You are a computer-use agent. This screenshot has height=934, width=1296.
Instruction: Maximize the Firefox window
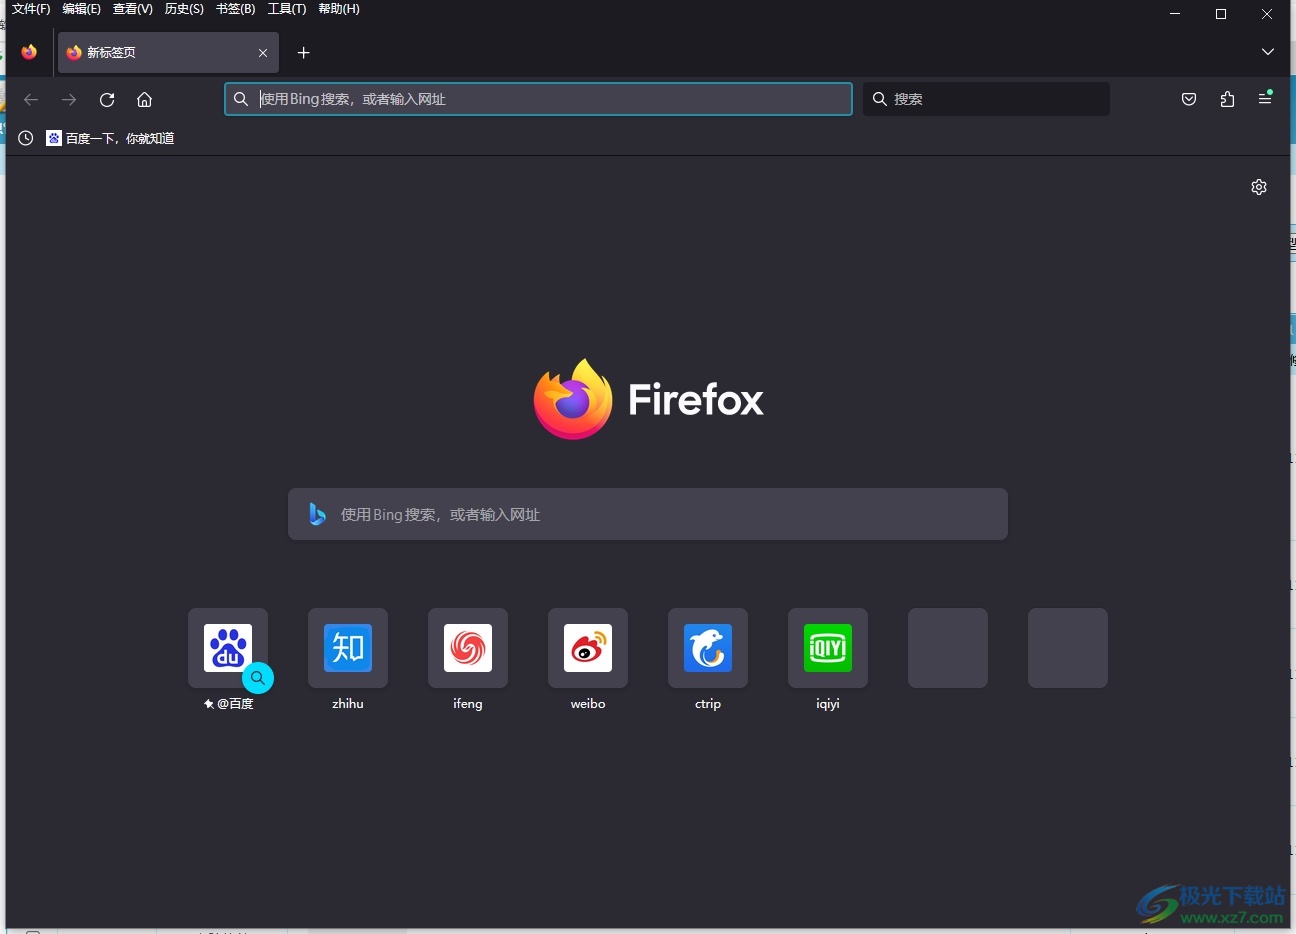click(1221, 14)
